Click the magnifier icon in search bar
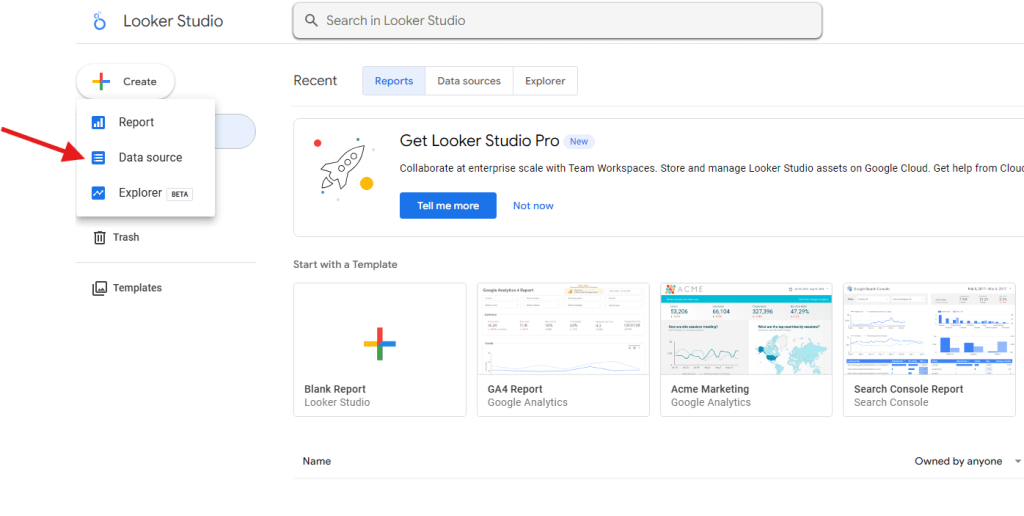This screenshot has height=516, width=1024. point(310,20)
